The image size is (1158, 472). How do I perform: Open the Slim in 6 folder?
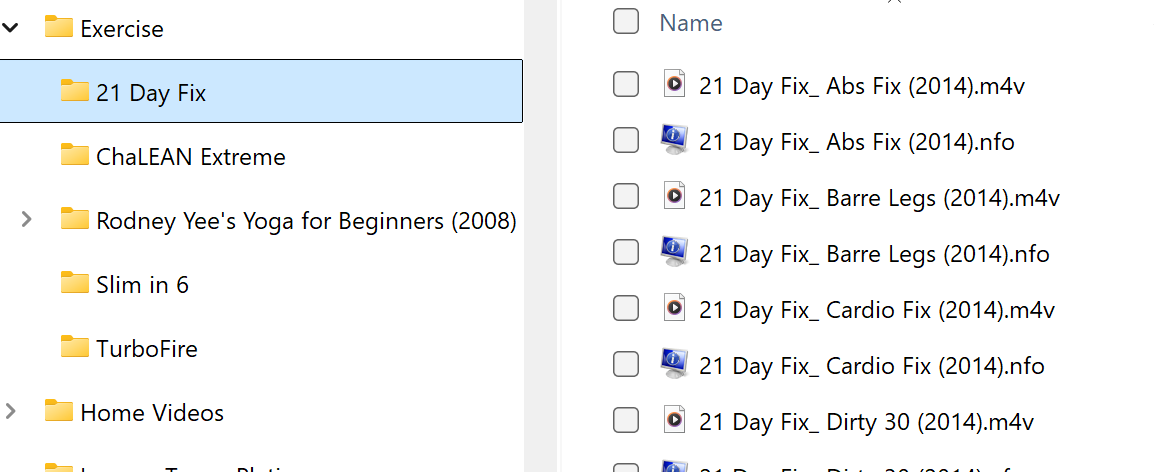pos(142,285)
